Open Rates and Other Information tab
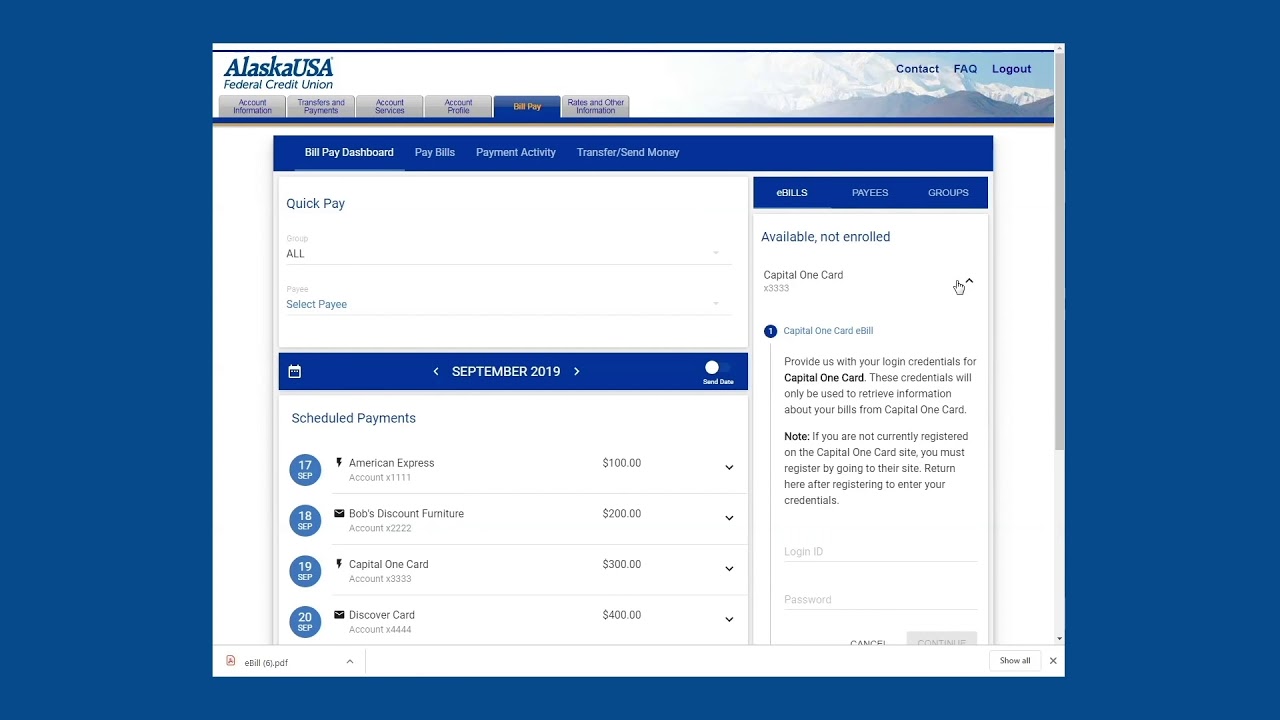Screen dimensions: 1280x720 point(596,106)
